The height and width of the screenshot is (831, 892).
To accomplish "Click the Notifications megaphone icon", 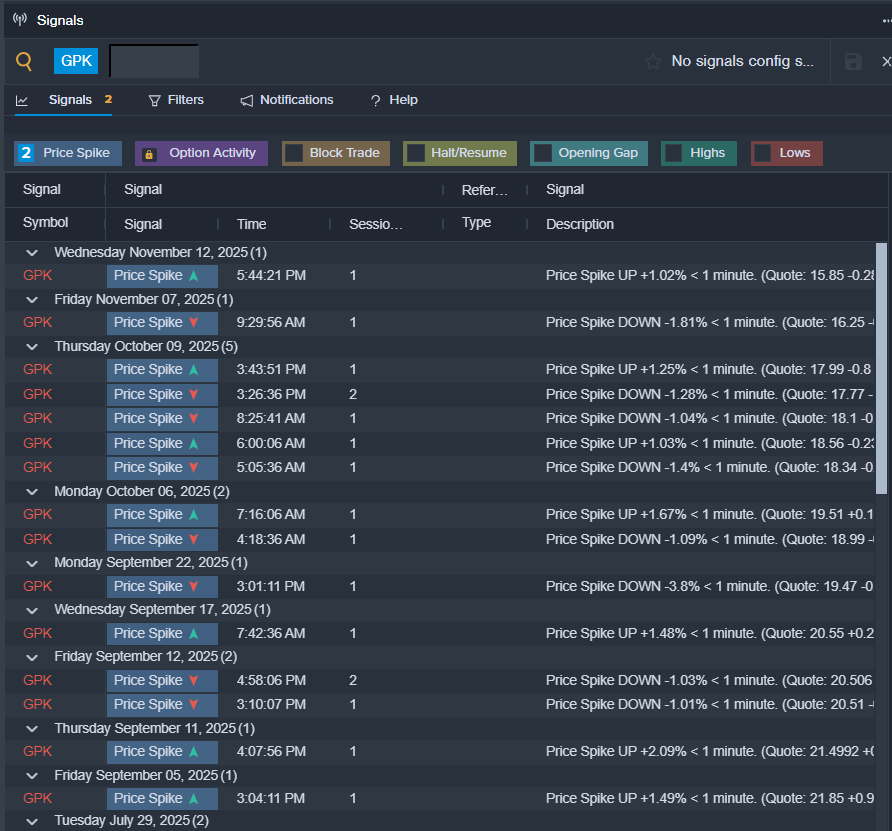I will pos(247,100).
